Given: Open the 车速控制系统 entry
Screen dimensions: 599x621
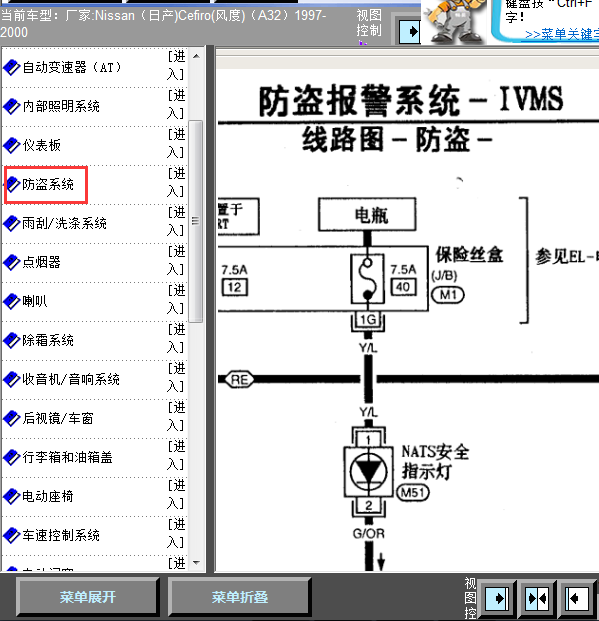Looking at the screenshot, I should [x=61, y=535].
